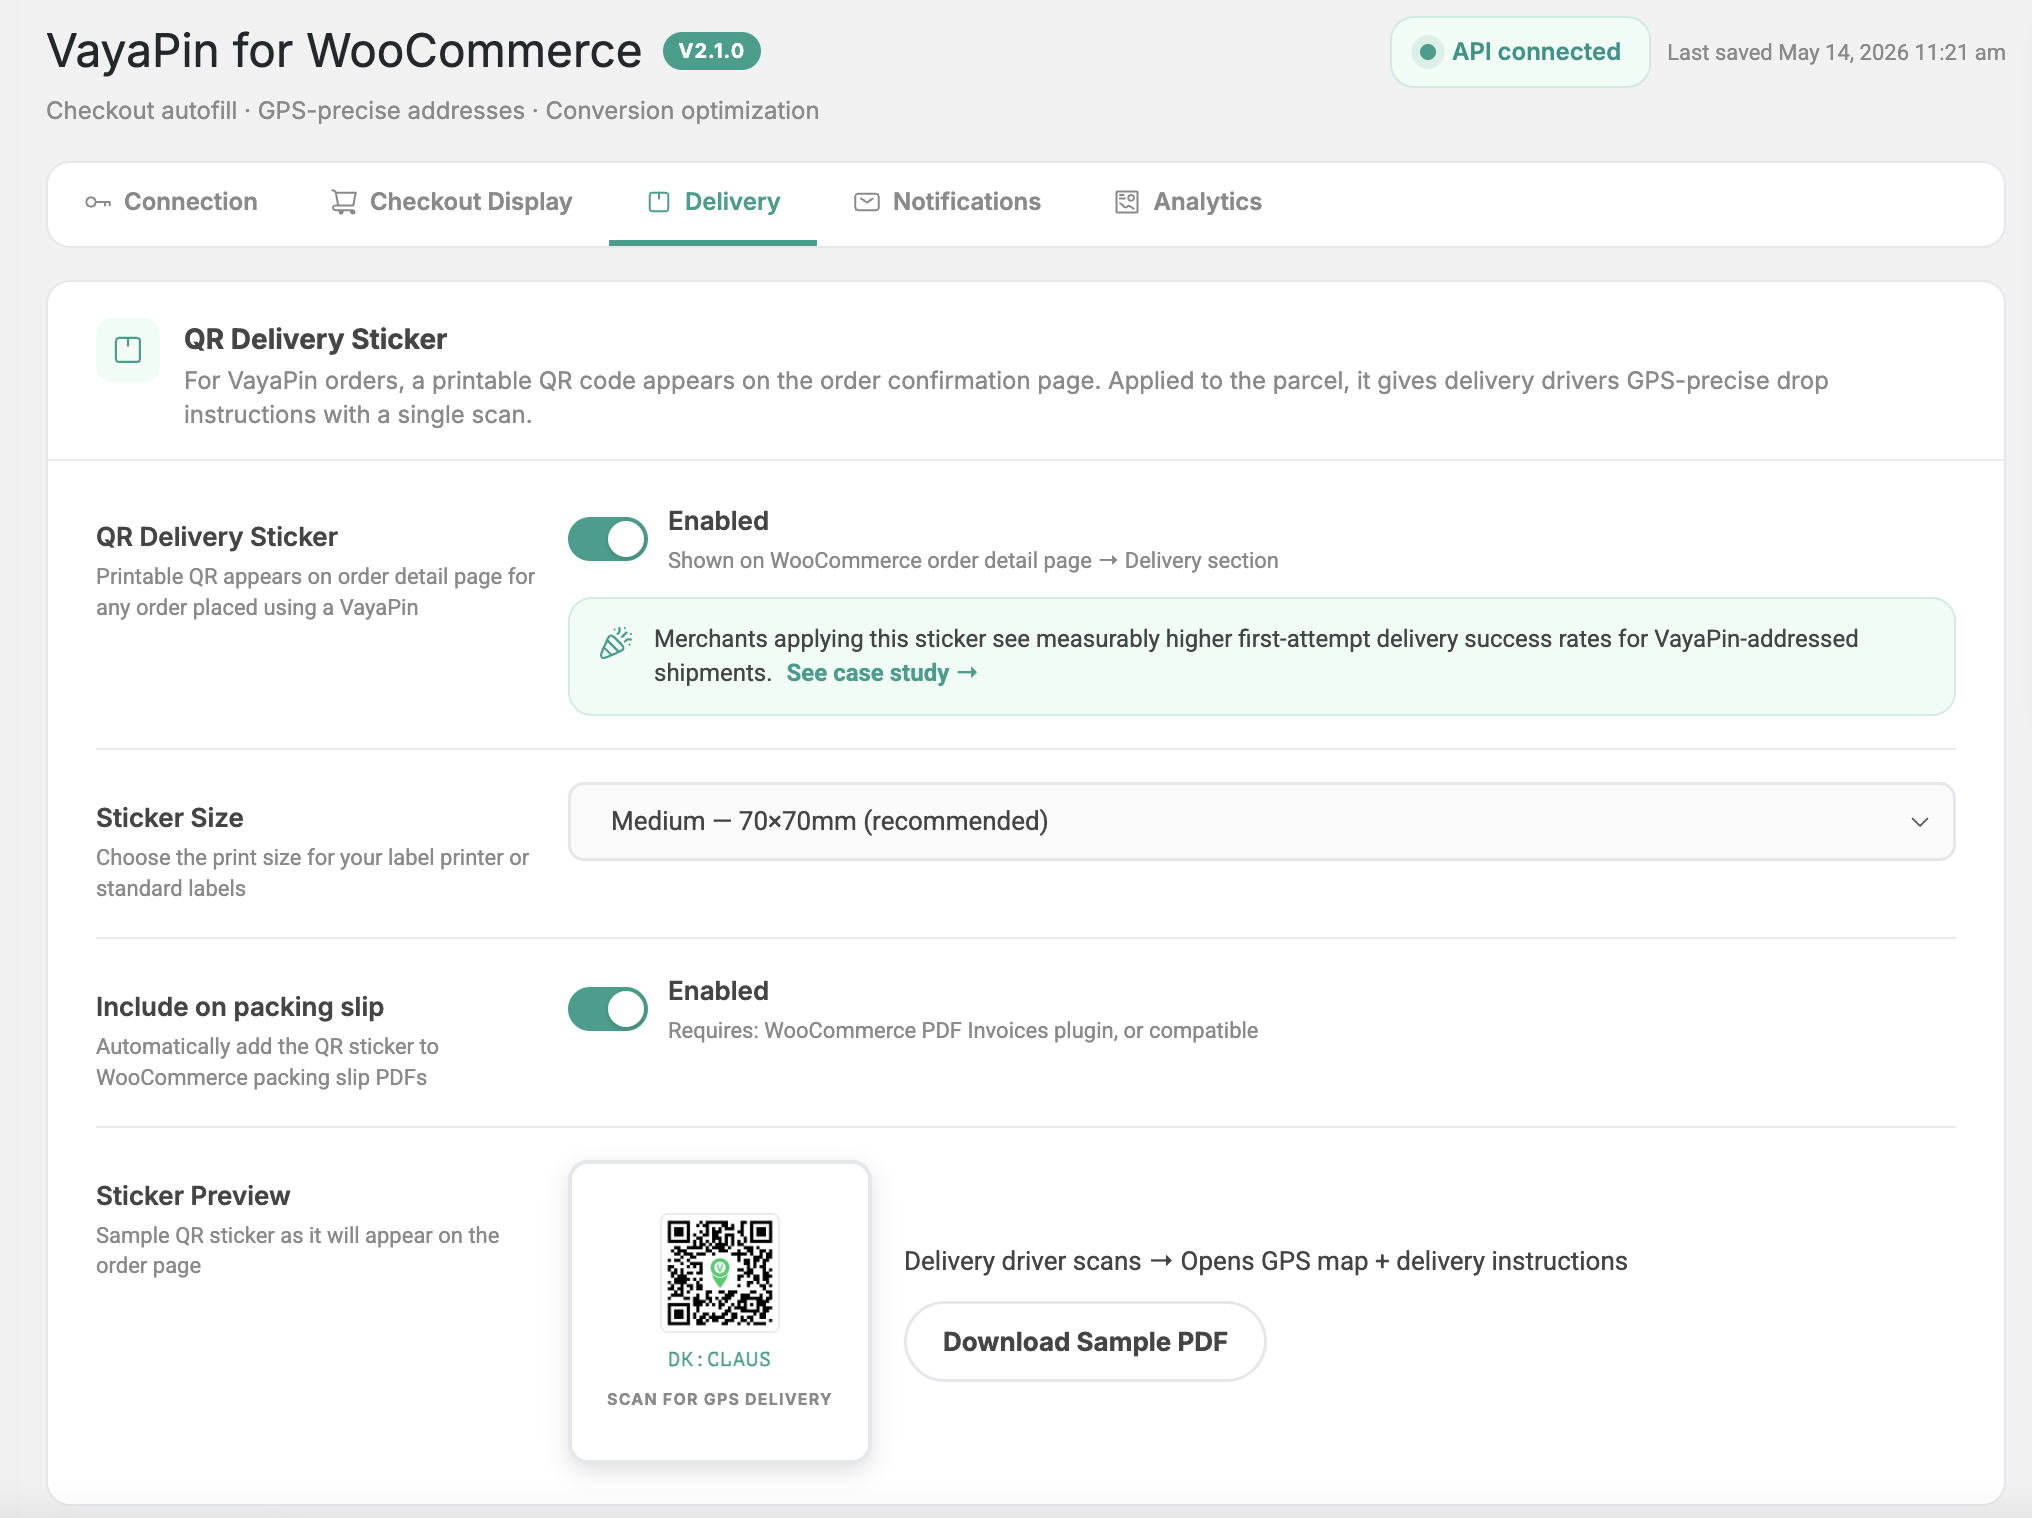
Task: Click the API connected status pill
Action: (1520, 52)
